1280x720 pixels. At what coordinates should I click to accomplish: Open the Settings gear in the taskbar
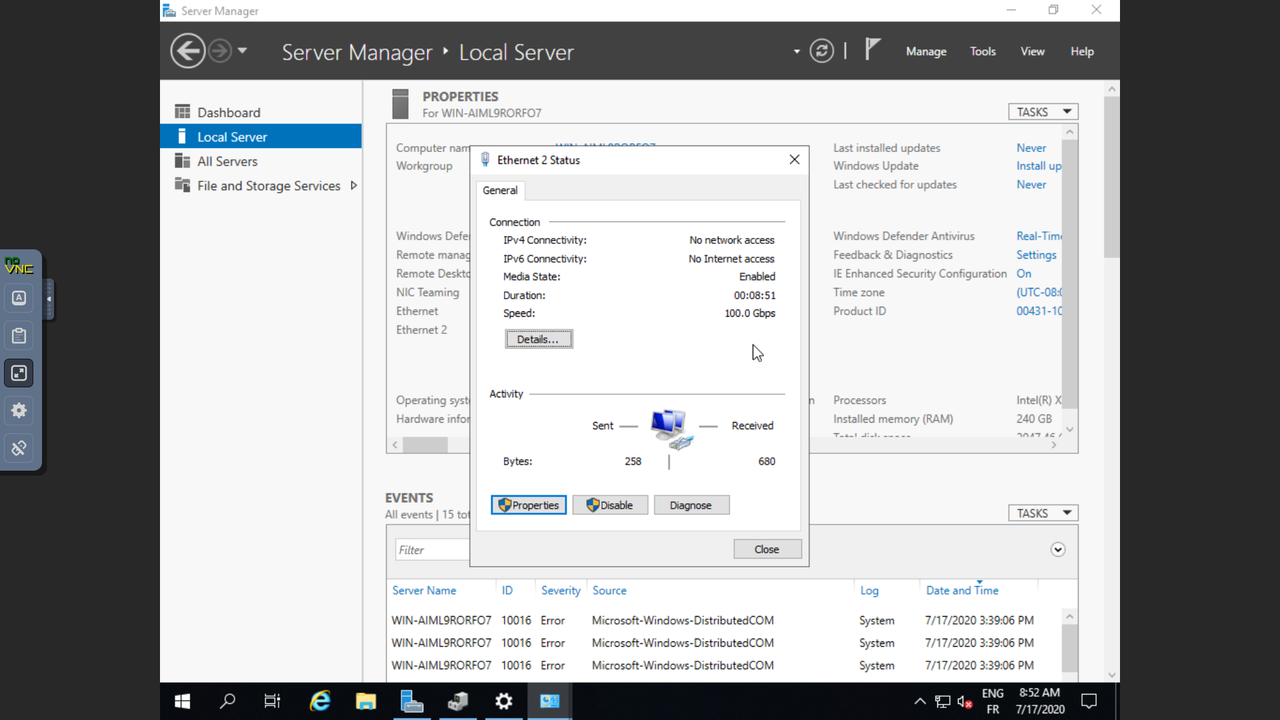(x=504, y=702)
